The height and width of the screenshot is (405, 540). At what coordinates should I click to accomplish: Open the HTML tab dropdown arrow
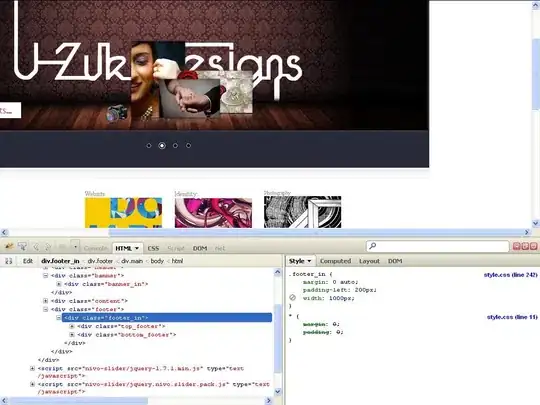click(x=137, y=248)
